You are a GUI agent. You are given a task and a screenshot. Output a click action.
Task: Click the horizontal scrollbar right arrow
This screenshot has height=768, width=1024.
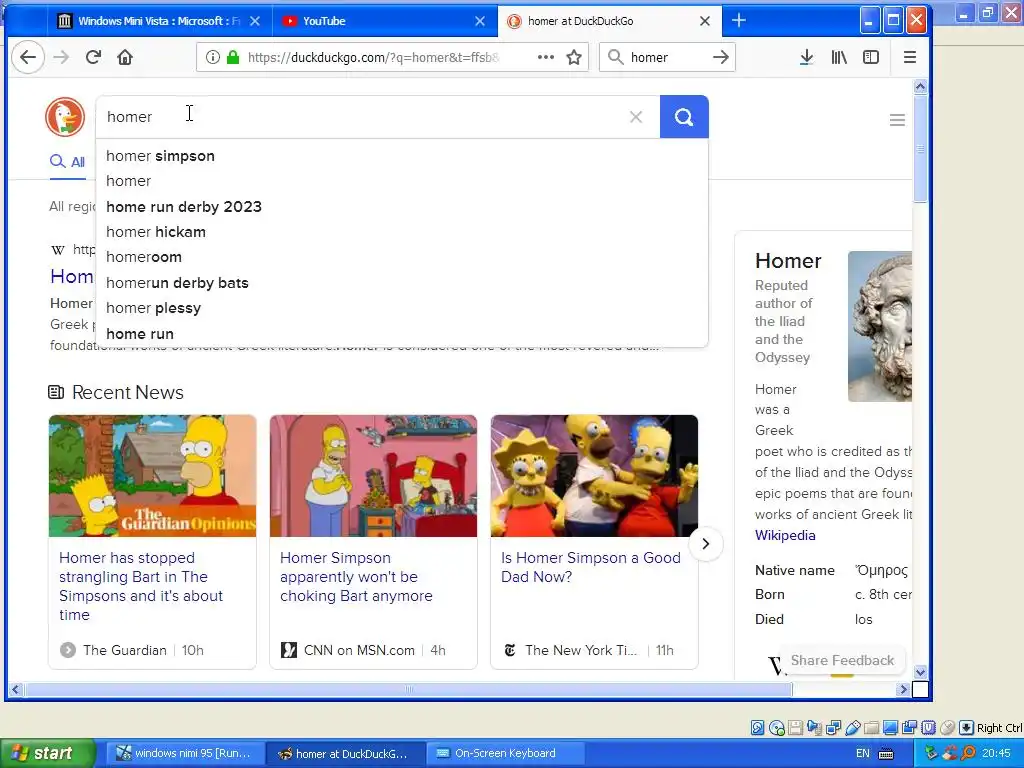(x=904, y=689)
